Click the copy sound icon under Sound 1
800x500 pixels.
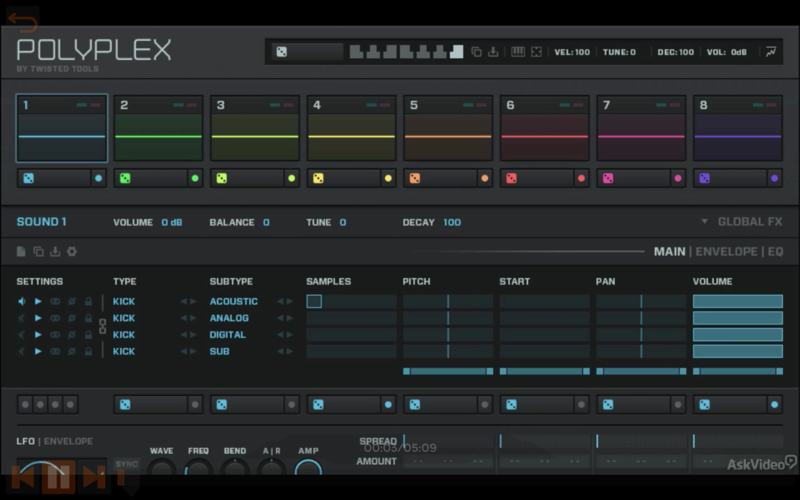click(38, 251)
